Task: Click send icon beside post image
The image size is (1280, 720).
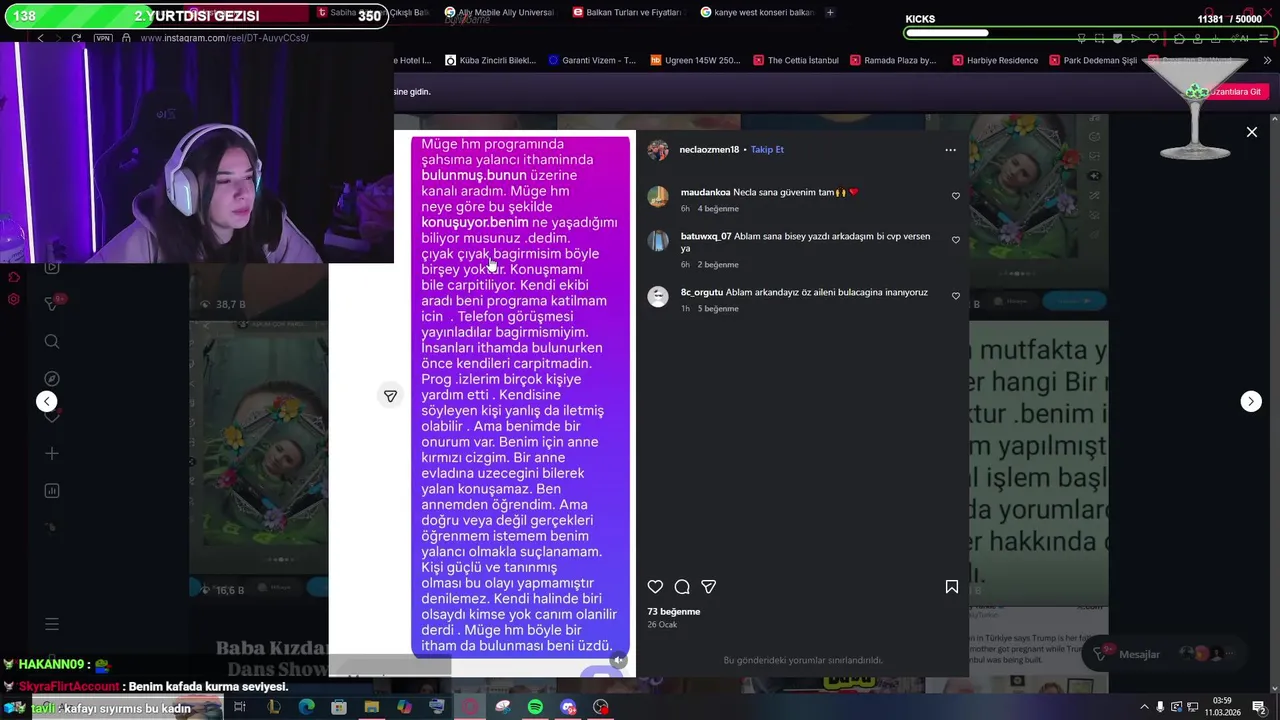Action: point(390,396)
